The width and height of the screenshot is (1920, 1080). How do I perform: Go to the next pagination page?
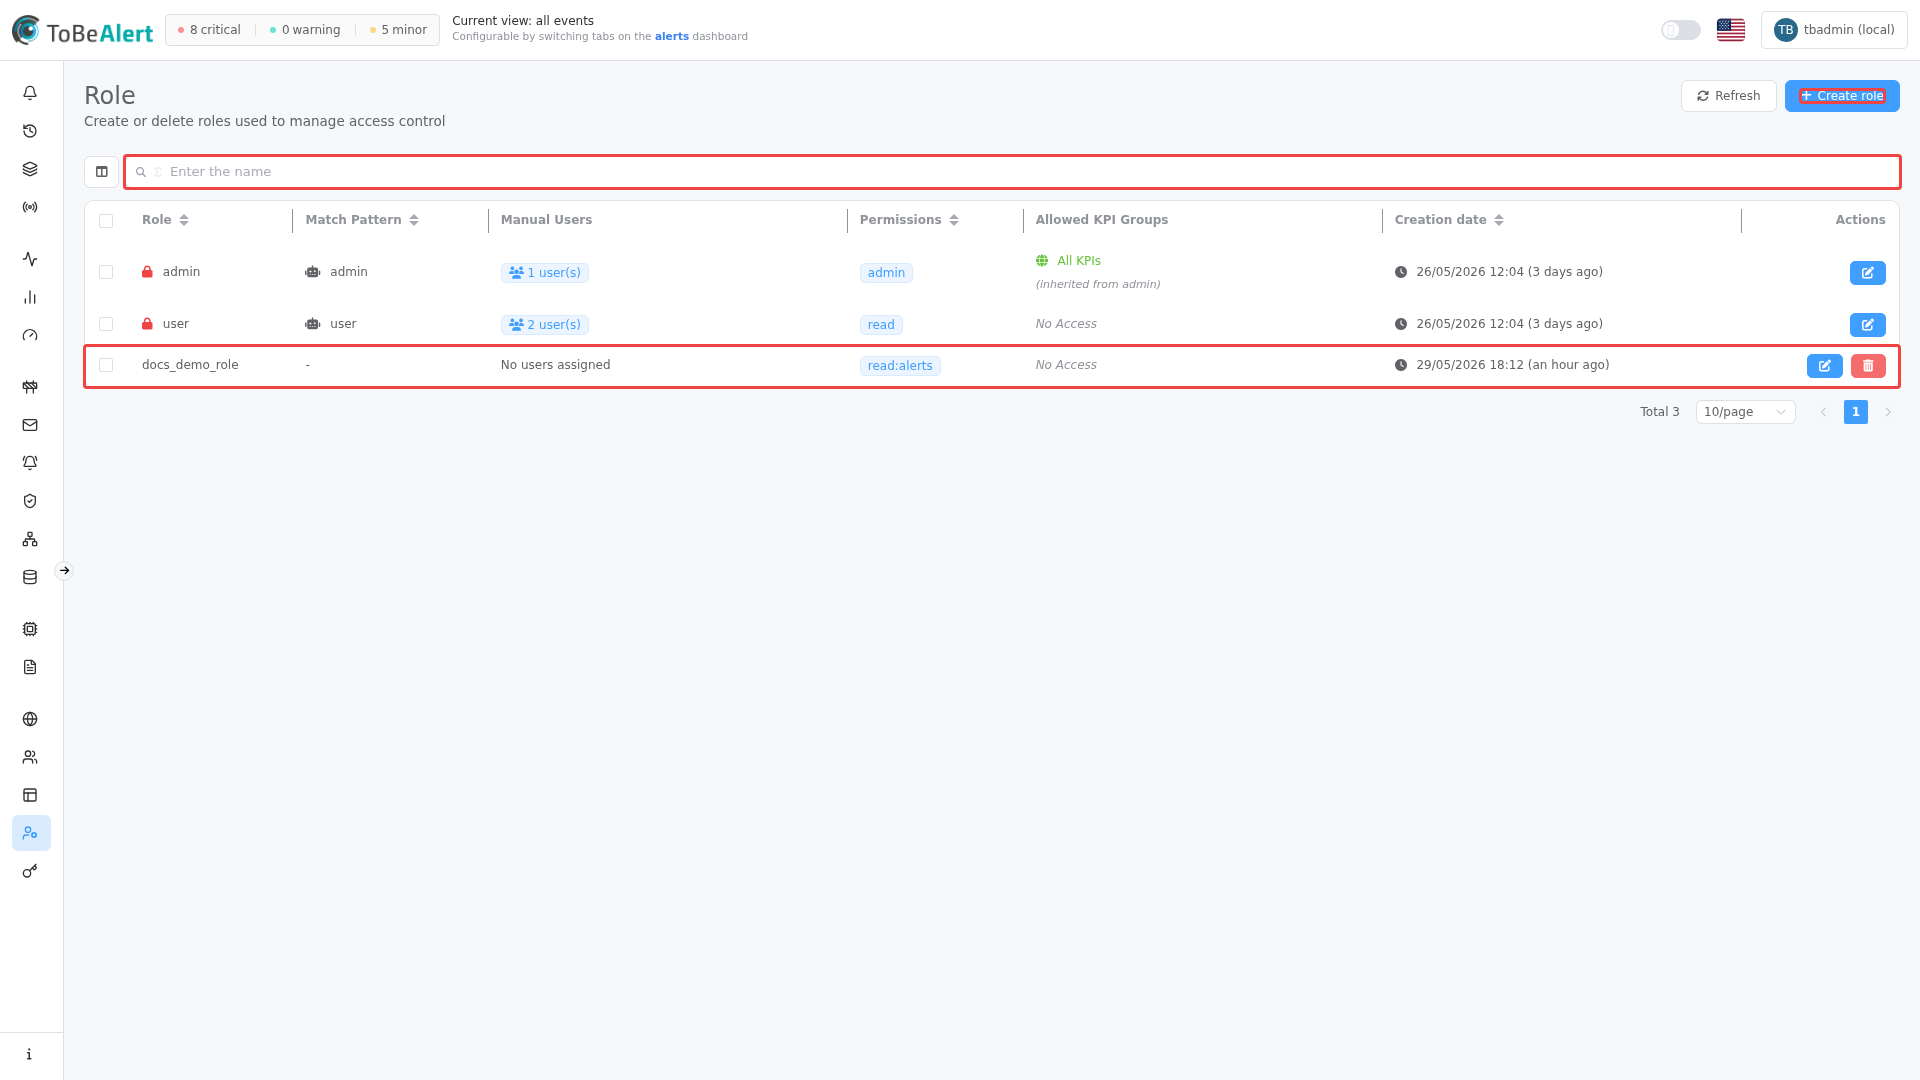point(1888,412)
